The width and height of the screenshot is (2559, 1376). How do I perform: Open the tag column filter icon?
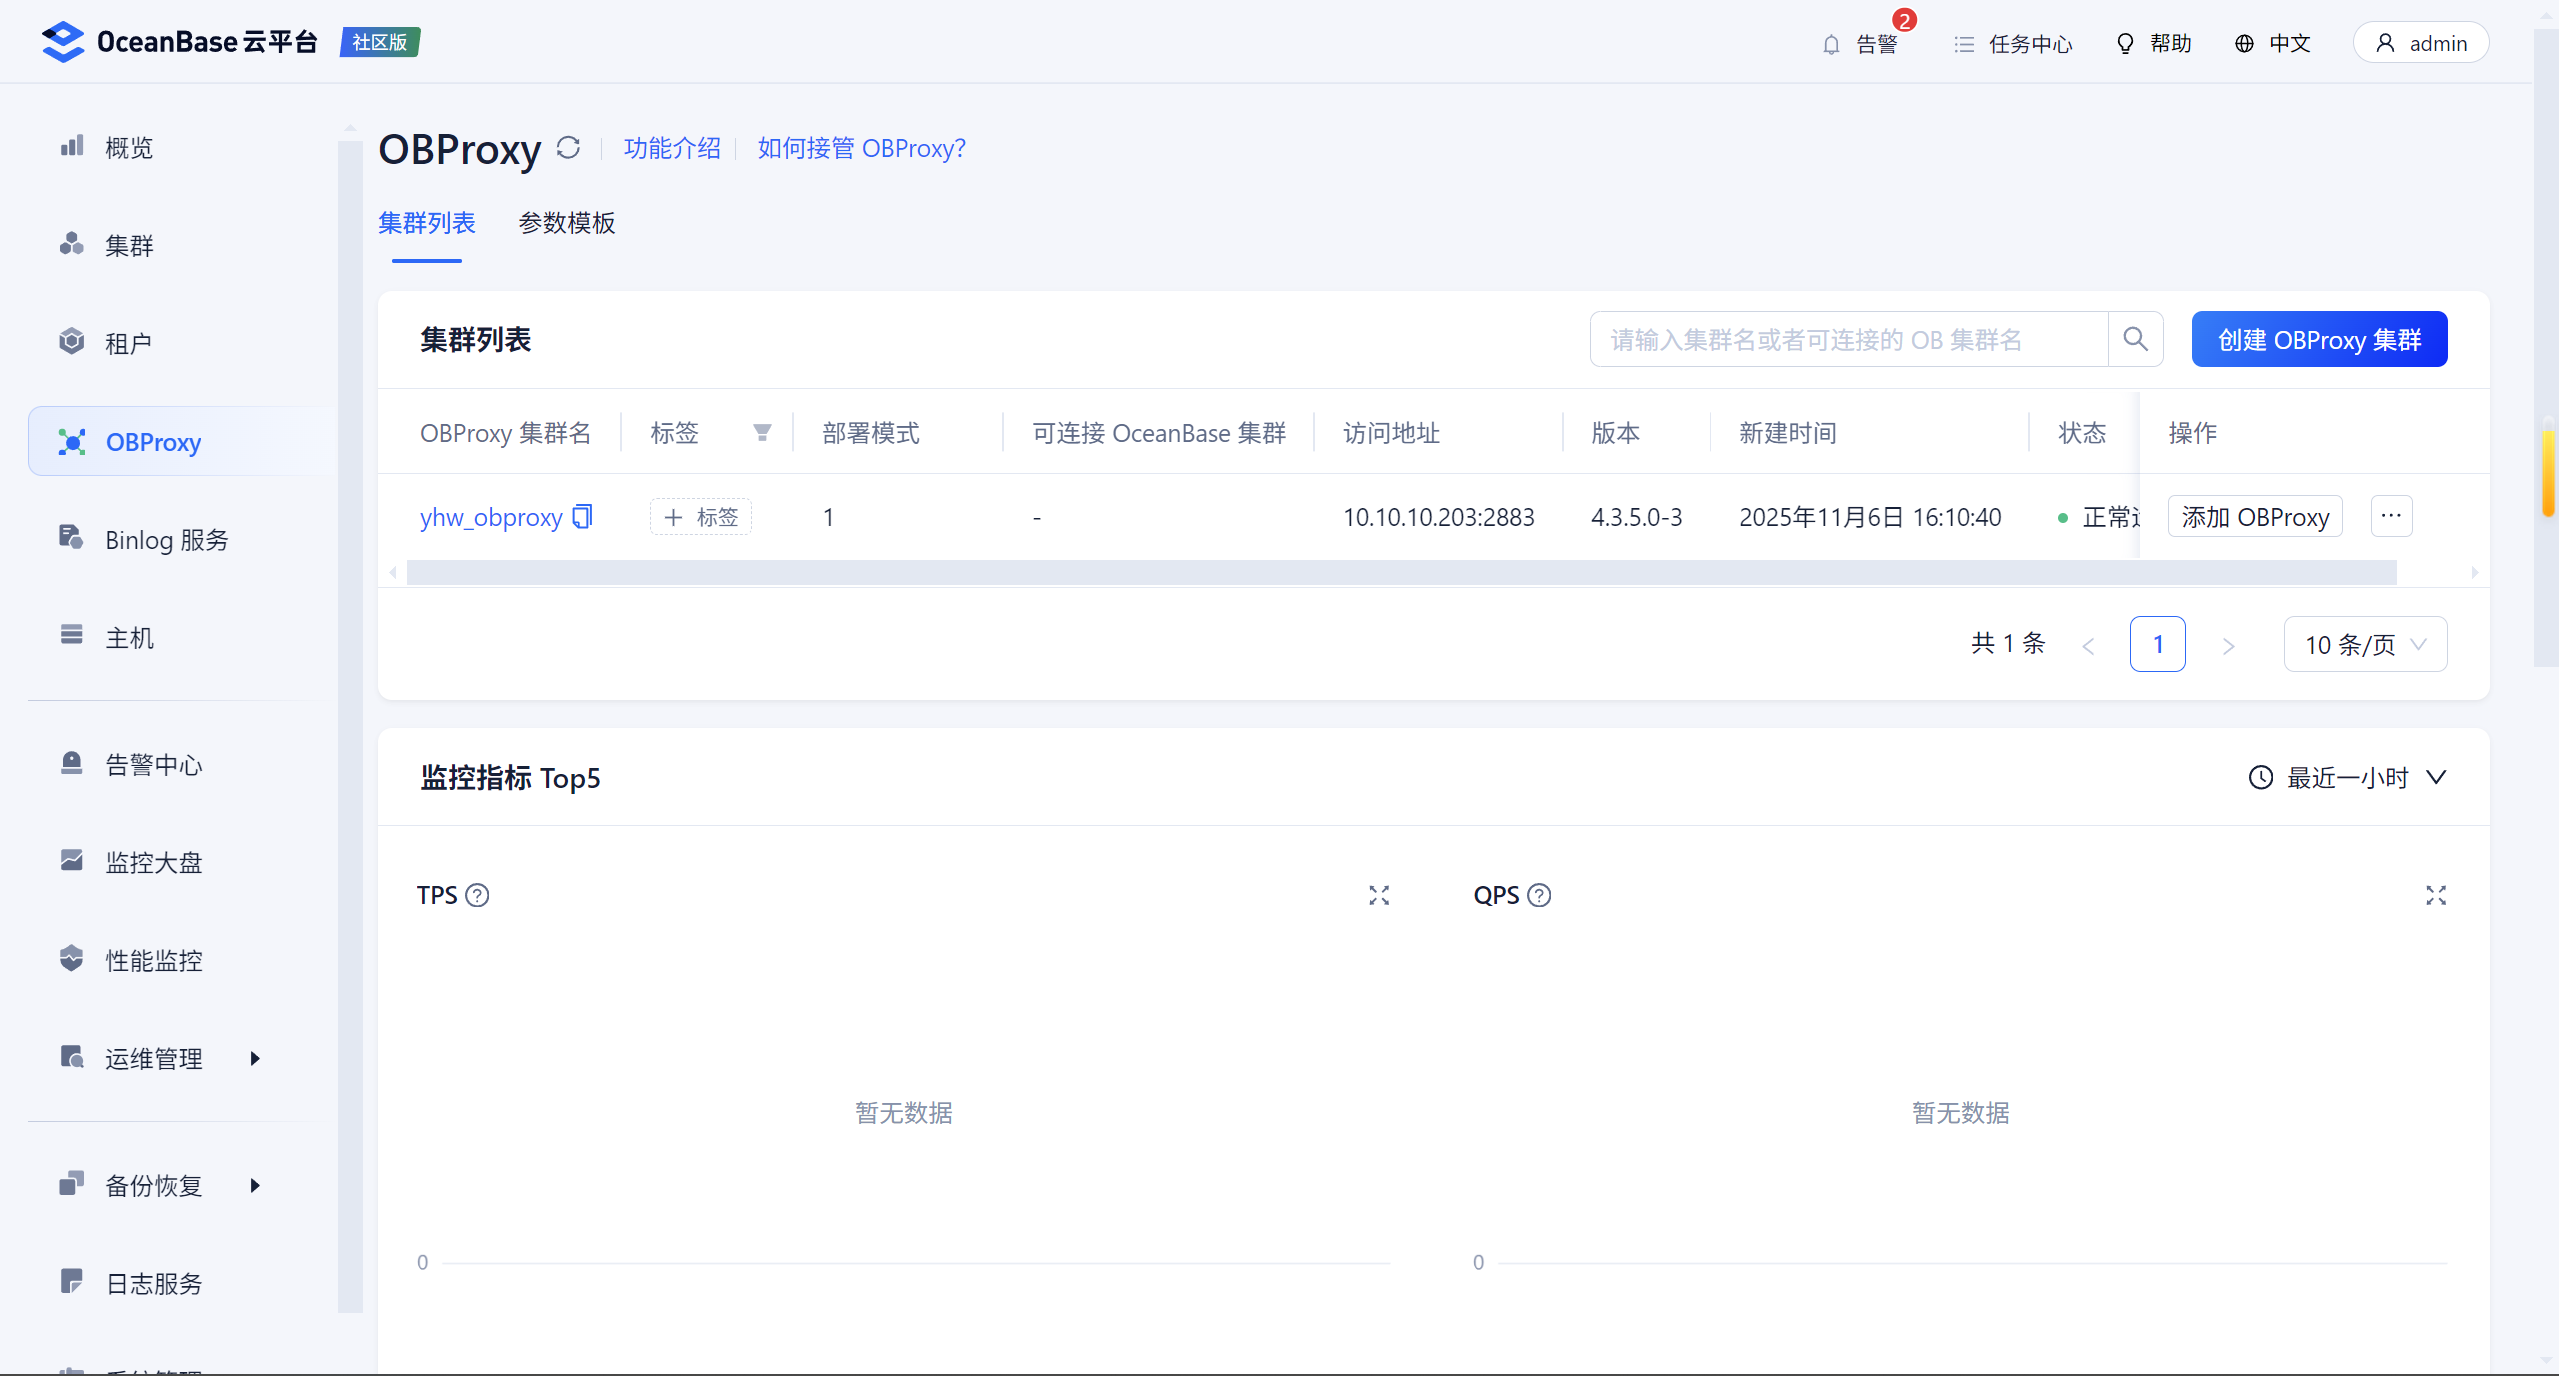(x=762, y=433)
